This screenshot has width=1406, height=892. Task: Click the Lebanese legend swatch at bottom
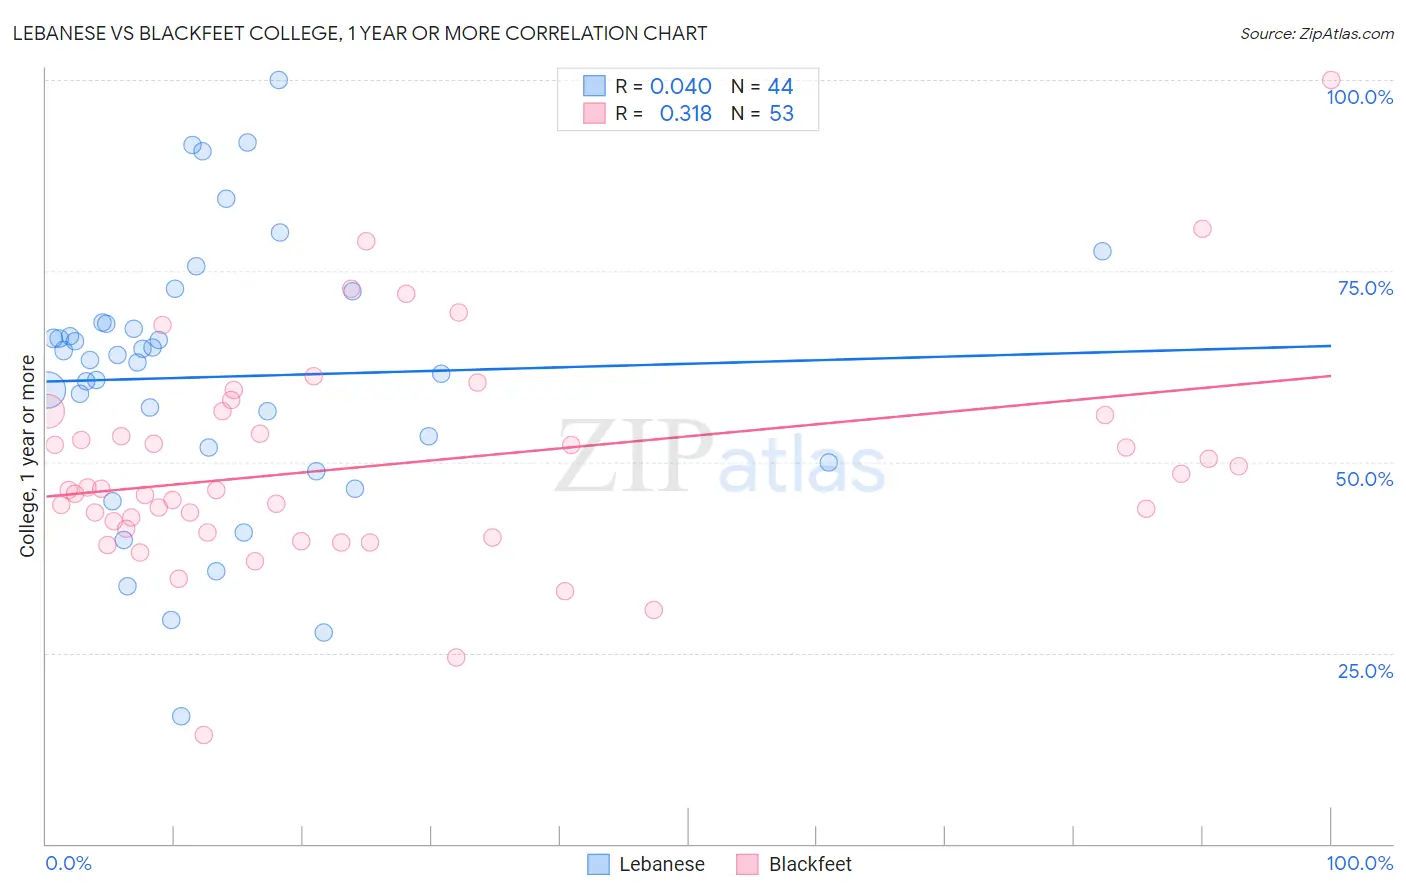click(x=598, y=864)
